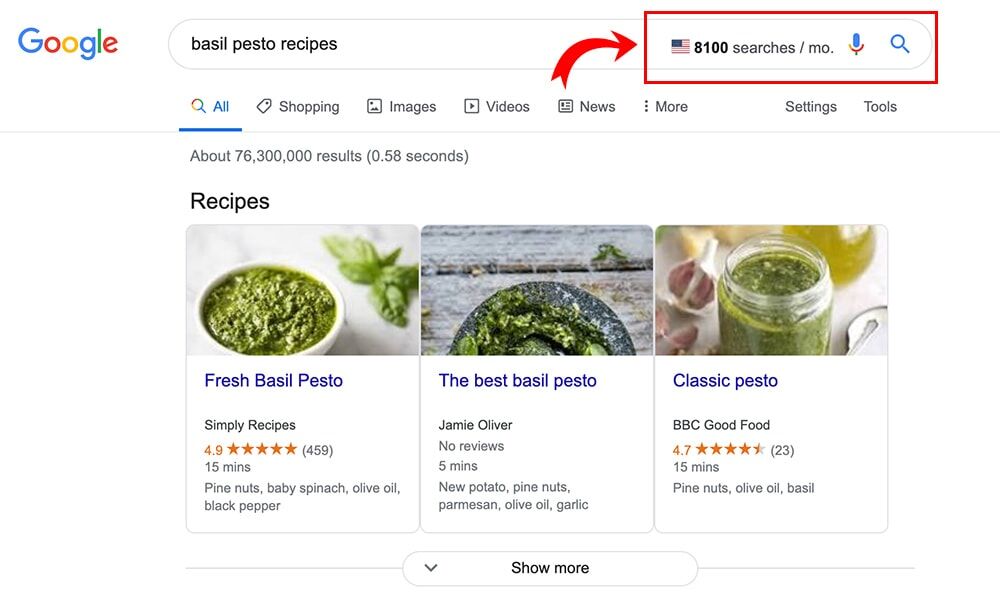The width and height of the screenshot is (1000, 614).
Task: Click the Jamie Oliver pesto mortar thumbnail
Action: click(537, 290)
